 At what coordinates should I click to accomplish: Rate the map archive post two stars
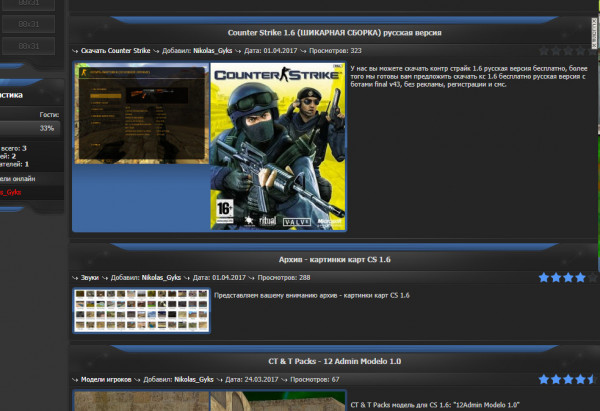(556, 277)
